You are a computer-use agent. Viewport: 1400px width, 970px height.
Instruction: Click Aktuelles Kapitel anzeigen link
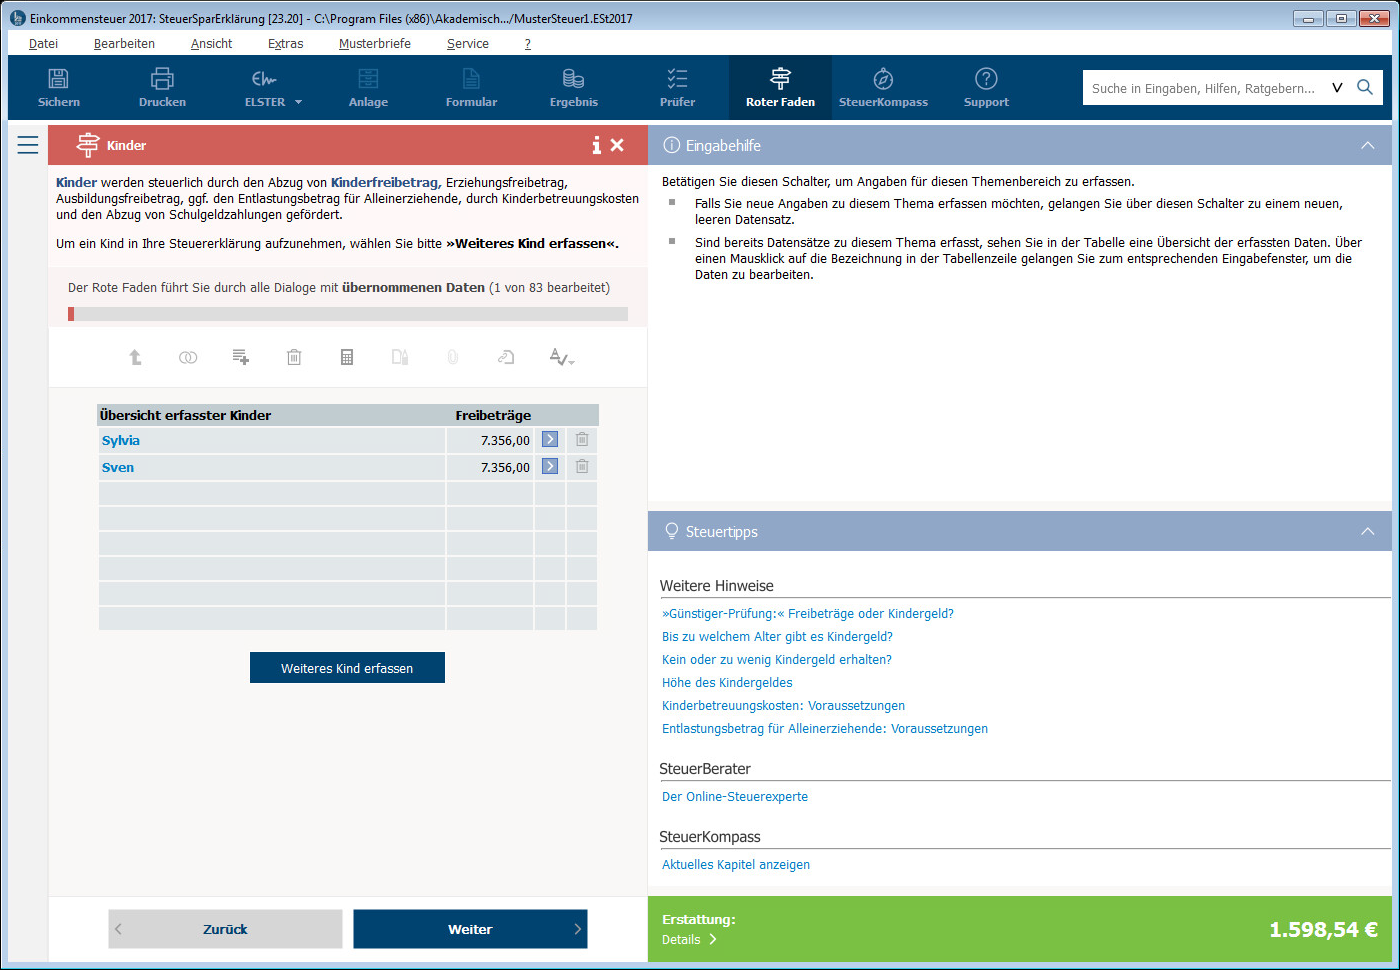click(736, 865)
